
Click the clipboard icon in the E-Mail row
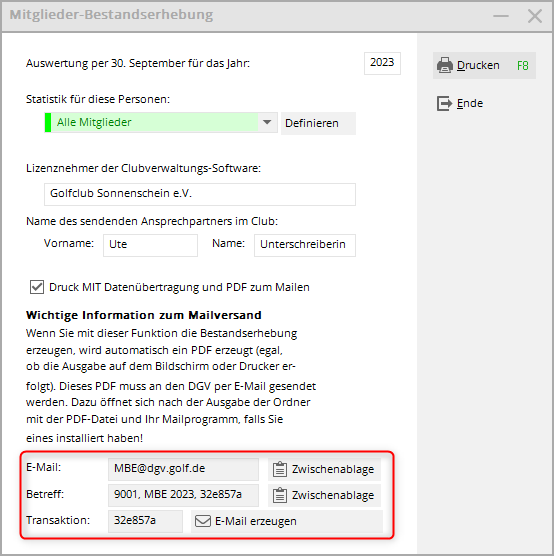(x=279, y=469)
